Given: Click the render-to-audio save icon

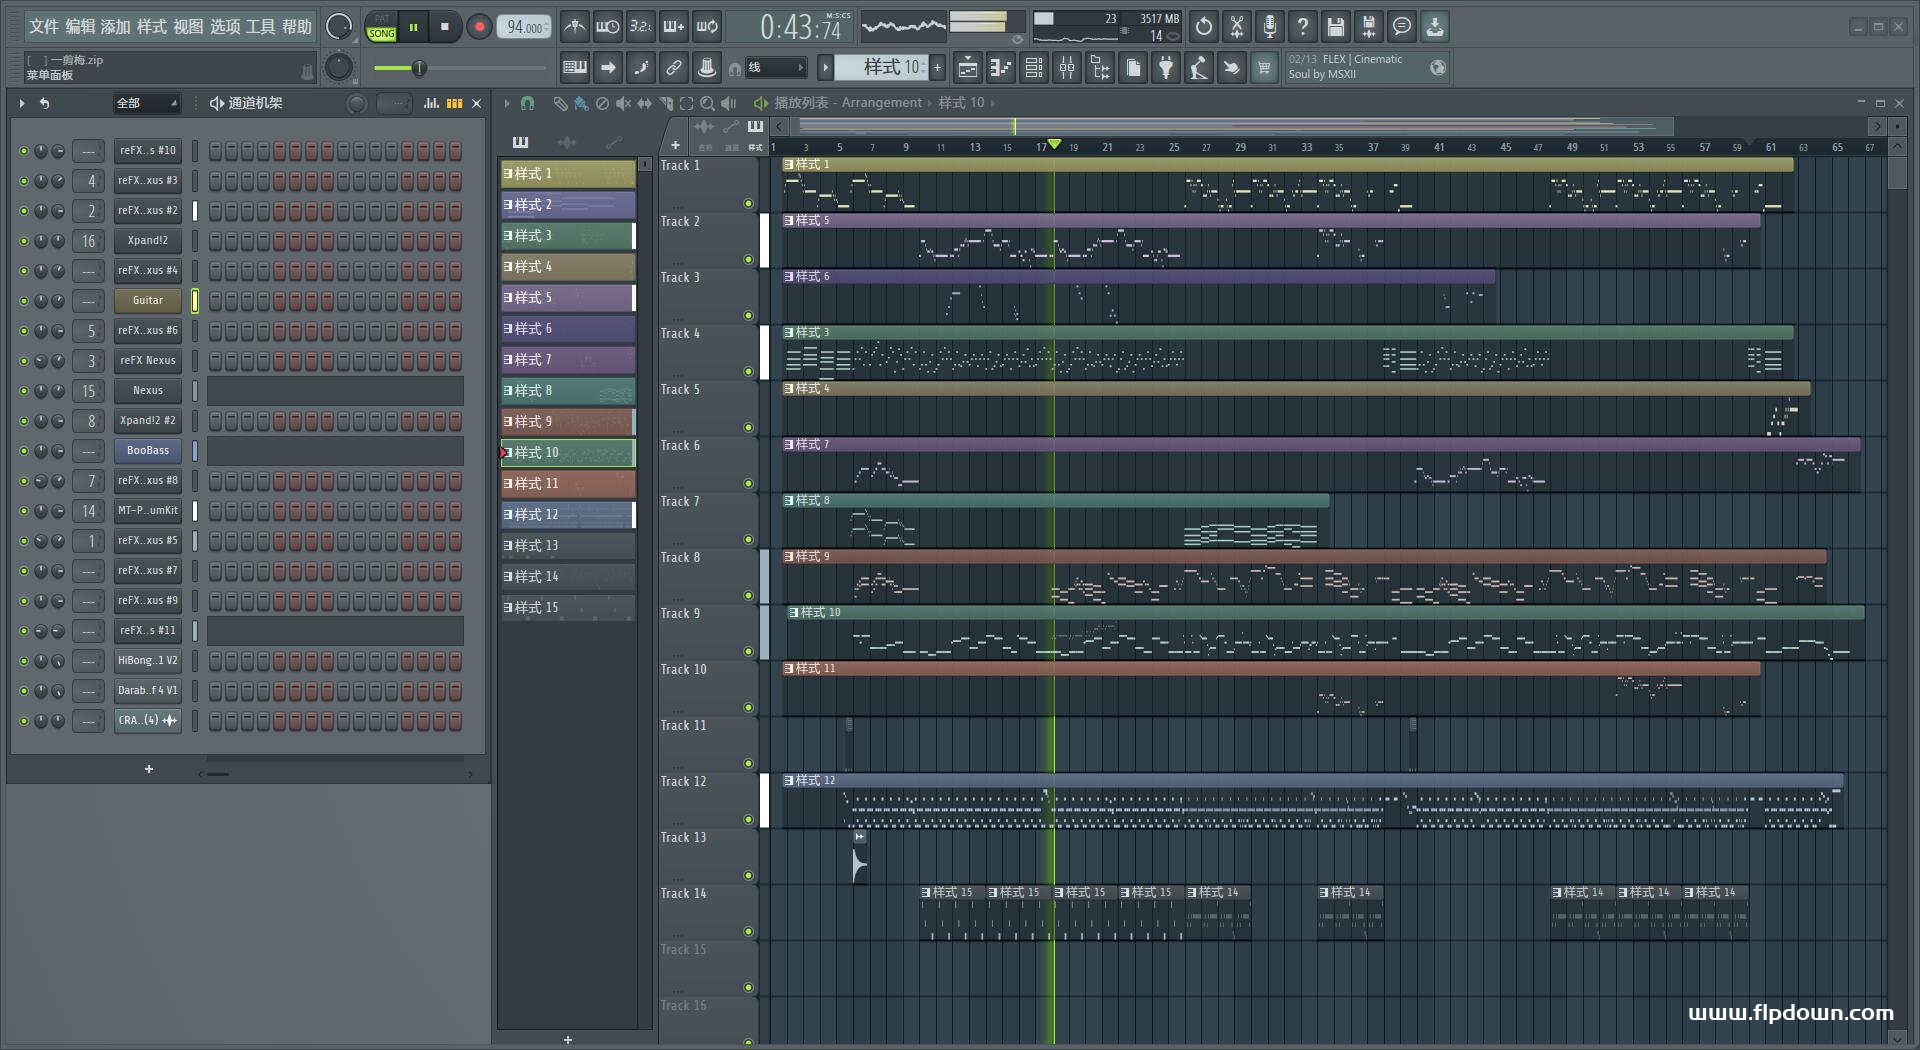Looking at the screenshot, I should [x=1369, y=27].
